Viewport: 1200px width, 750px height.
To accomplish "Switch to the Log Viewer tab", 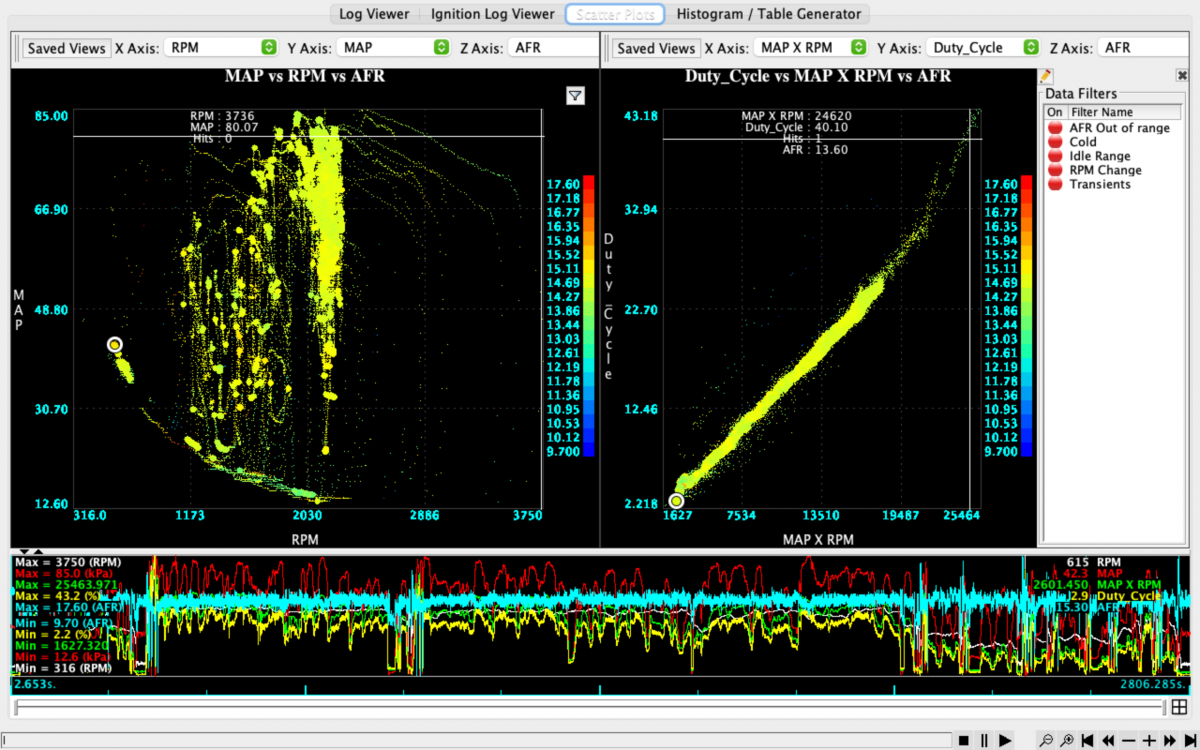I will point(374,14).
